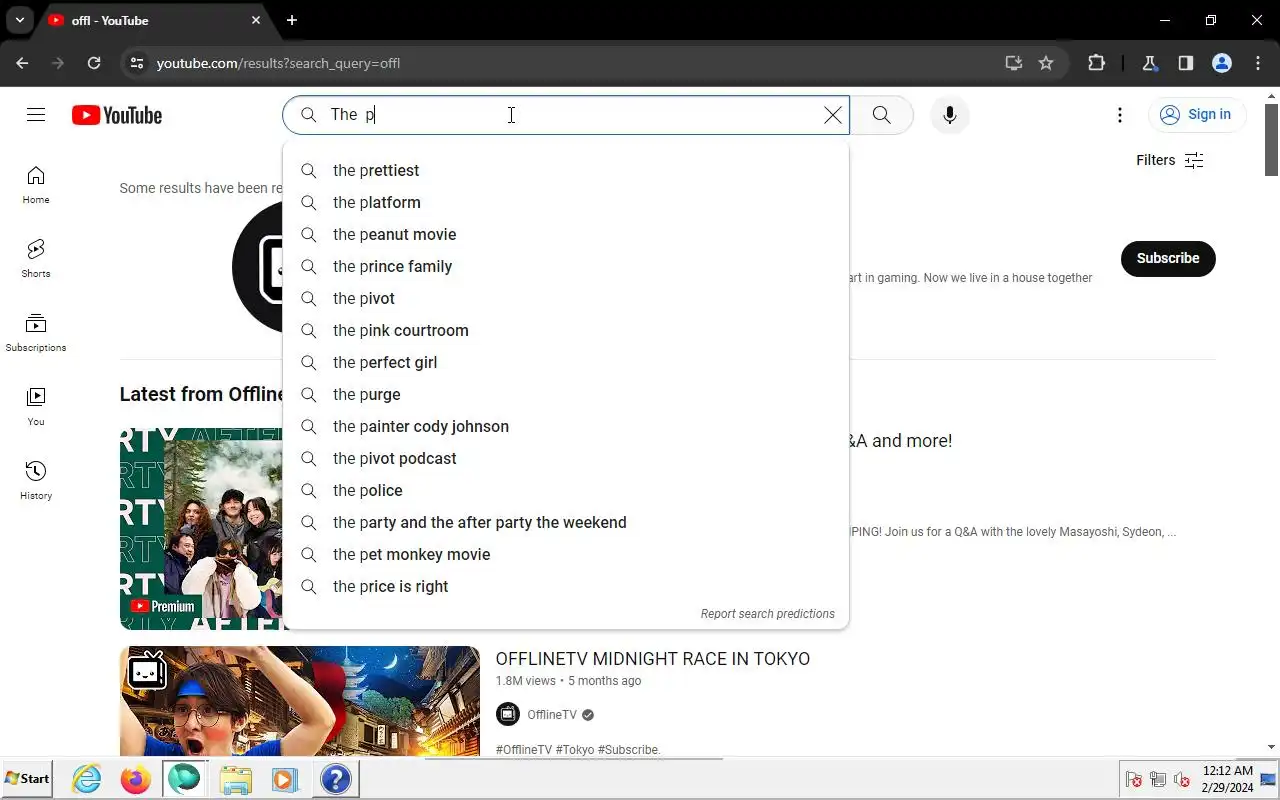Open YouTube settings three-dot menu
The height and width of the screenshot is (800, 1280).
[1119, 115]
